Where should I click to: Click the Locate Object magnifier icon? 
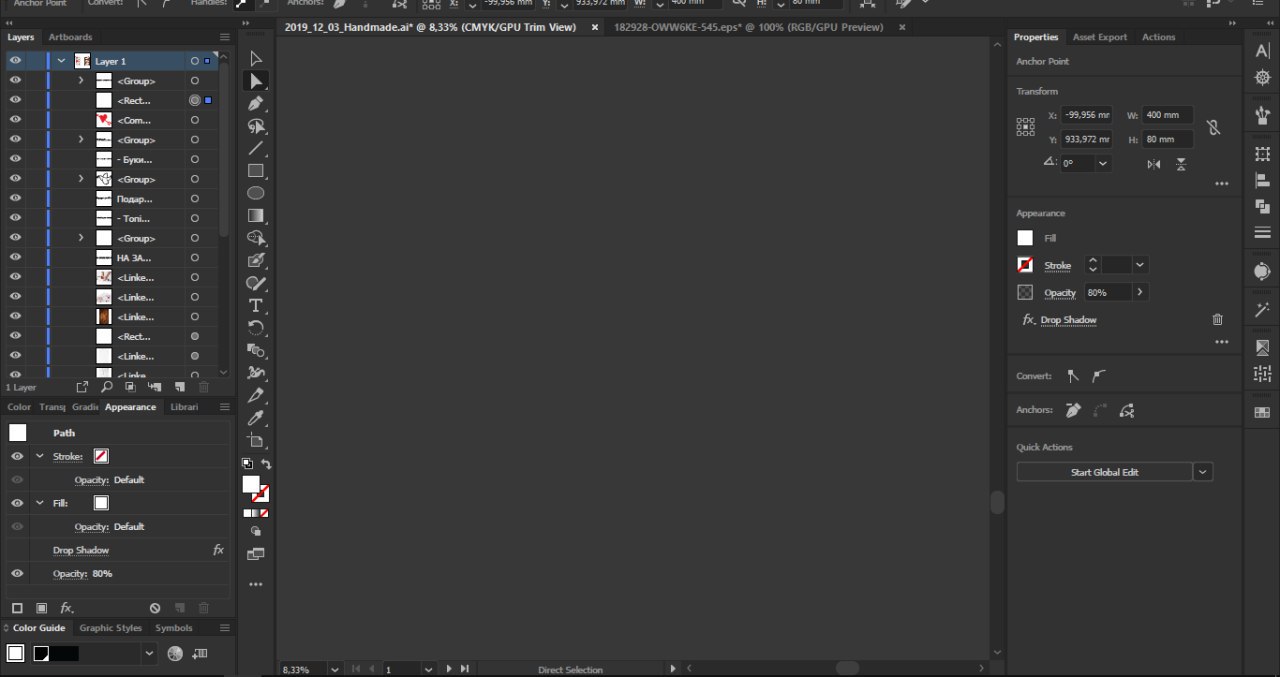pyautogui.click(x=107, y=386)
